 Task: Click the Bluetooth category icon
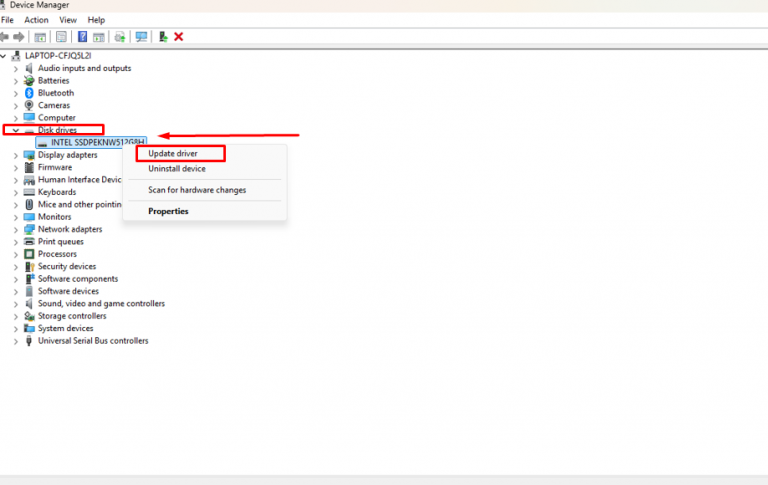[x=29, y=93]
